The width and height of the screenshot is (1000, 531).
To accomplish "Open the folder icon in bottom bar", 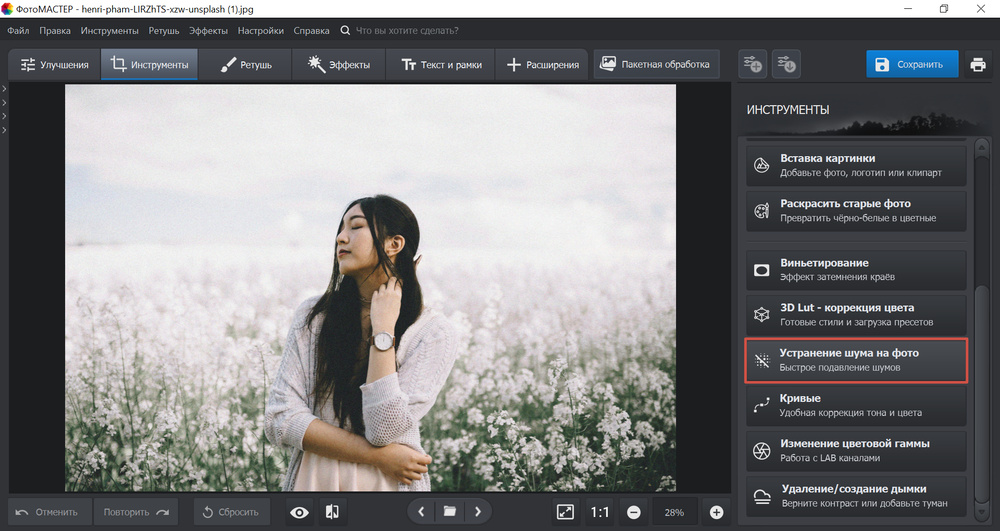I will pos(450,512).
